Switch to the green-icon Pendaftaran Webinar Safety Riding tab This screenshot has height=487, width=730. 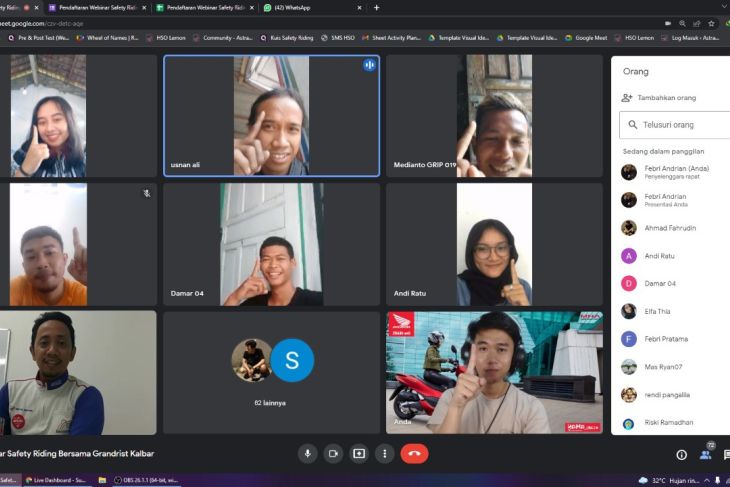click(x=205, y=8)
